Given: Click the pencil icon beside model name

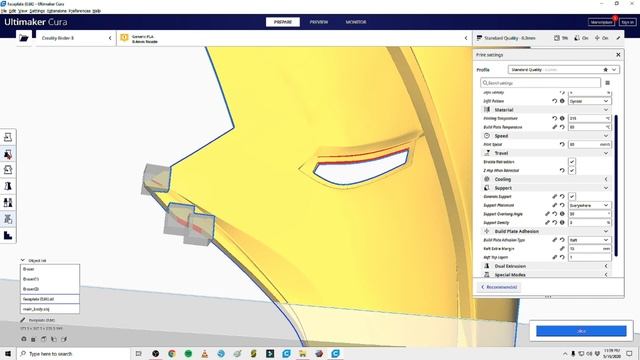Looking at the screenshot, I should [23, 320].
